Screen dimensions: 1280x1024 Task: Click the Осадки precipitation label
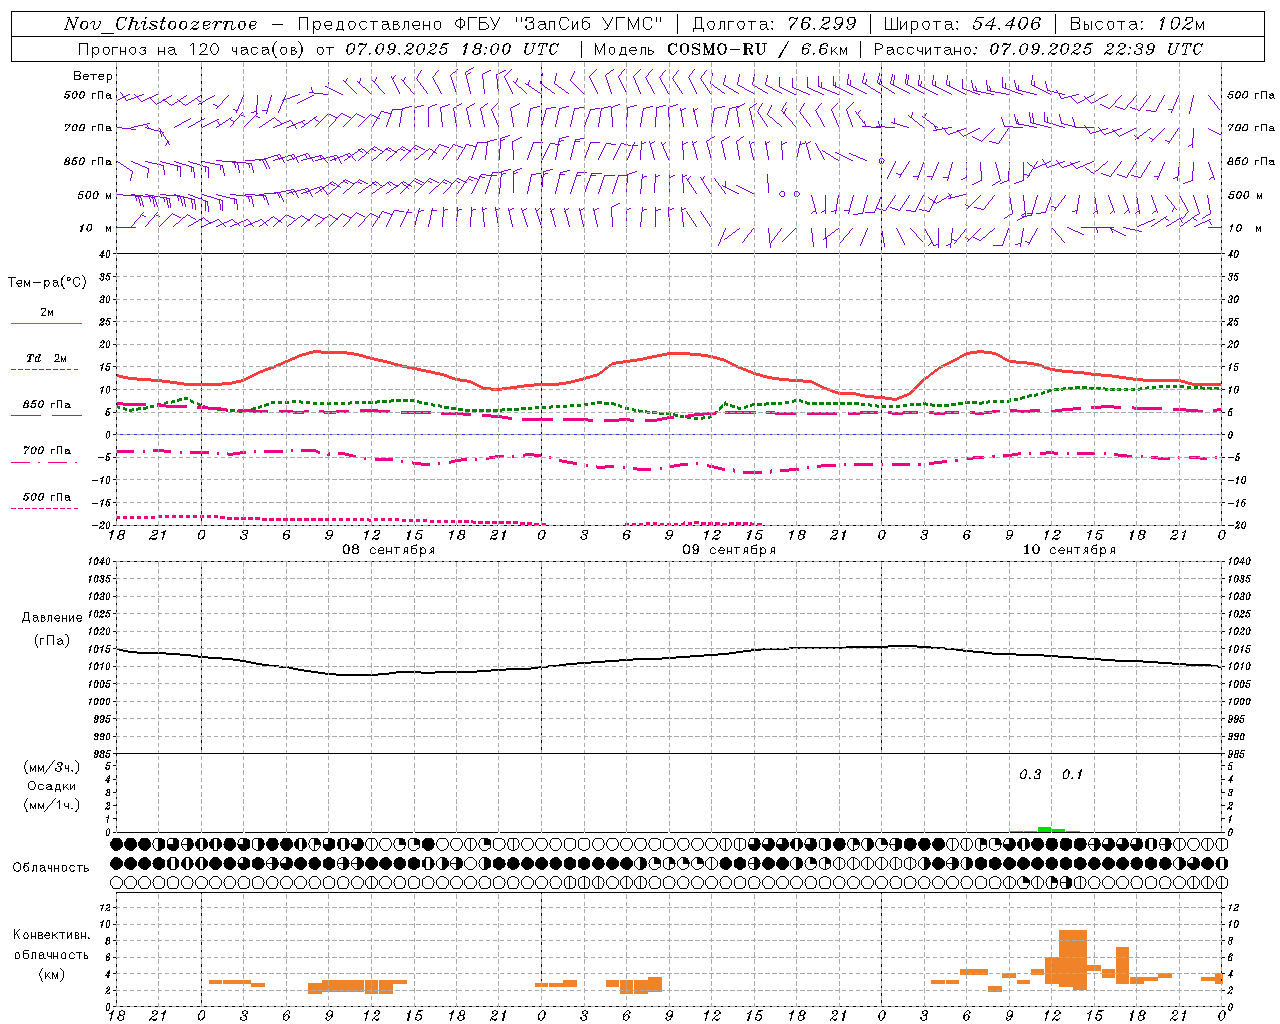click(52, 786)
